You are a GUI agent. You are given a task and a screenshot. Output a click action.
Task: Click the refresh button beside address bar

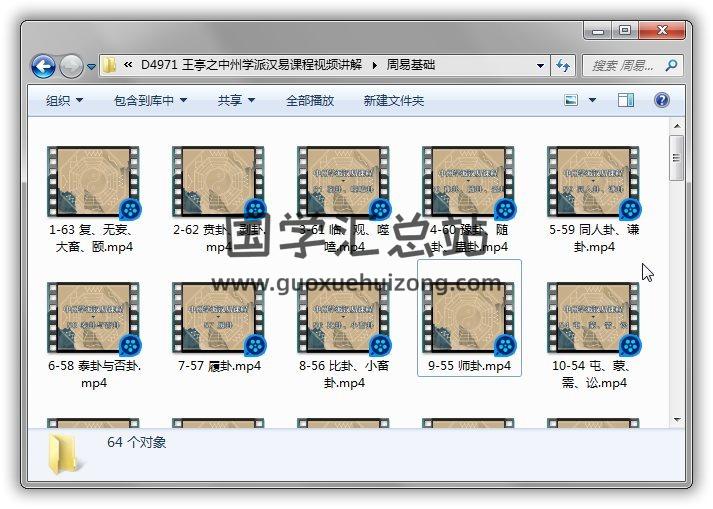[x=563, y=66]
